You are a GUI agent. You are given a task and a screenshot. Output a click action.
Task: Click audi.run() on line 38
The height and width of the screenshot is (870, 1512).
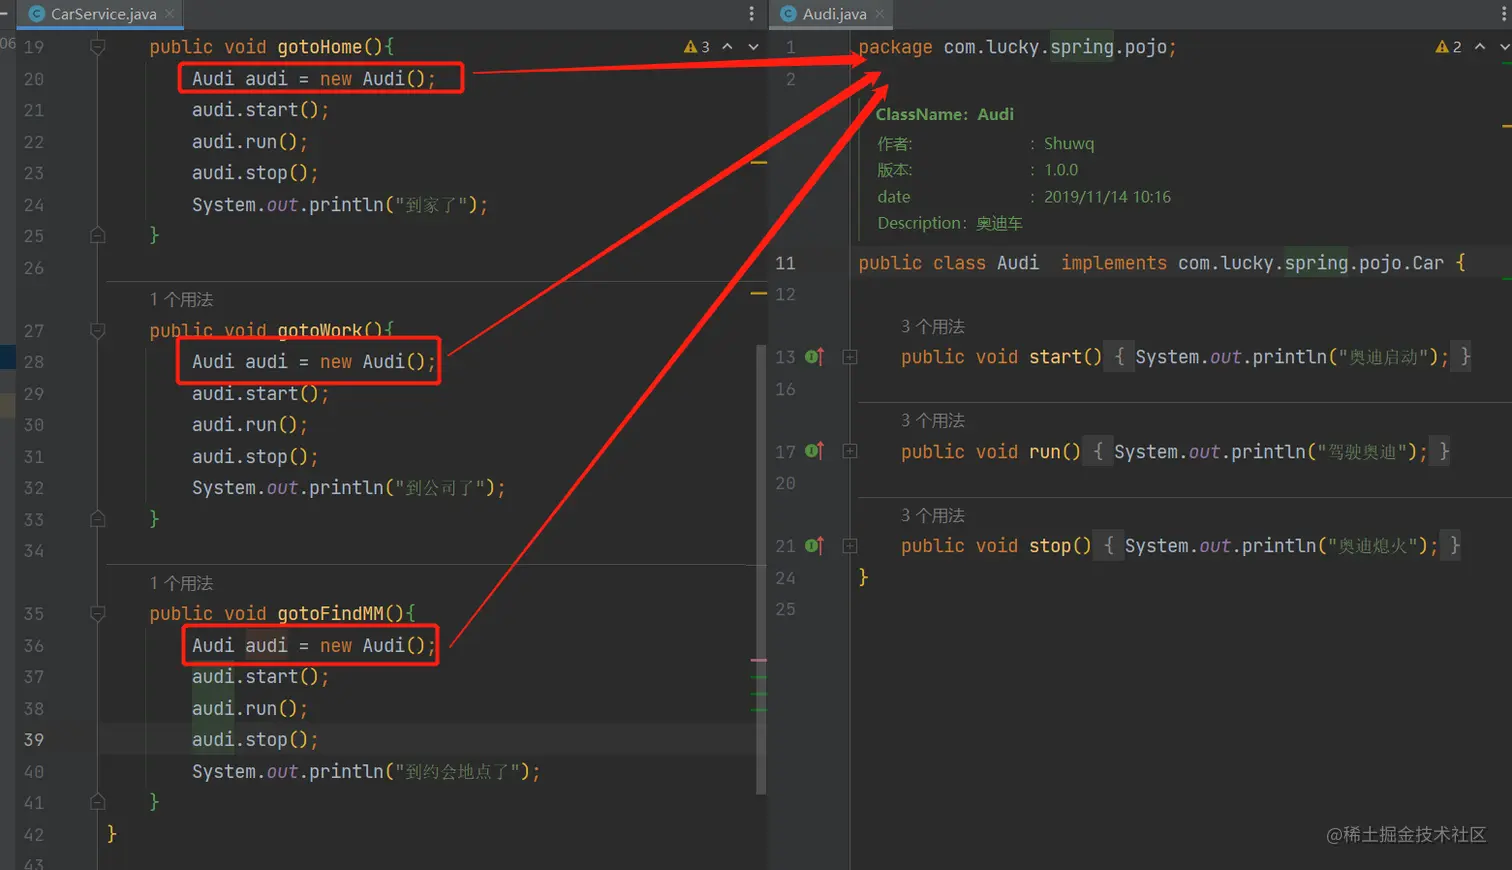(250, 709)
